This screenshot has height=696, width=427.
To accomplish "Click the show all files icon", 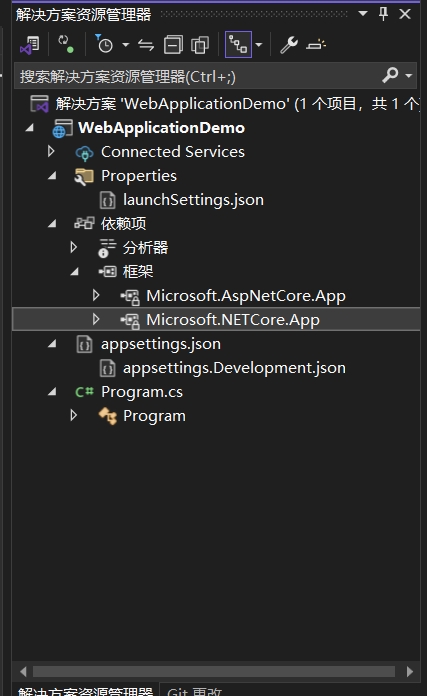I will [200, 45].
